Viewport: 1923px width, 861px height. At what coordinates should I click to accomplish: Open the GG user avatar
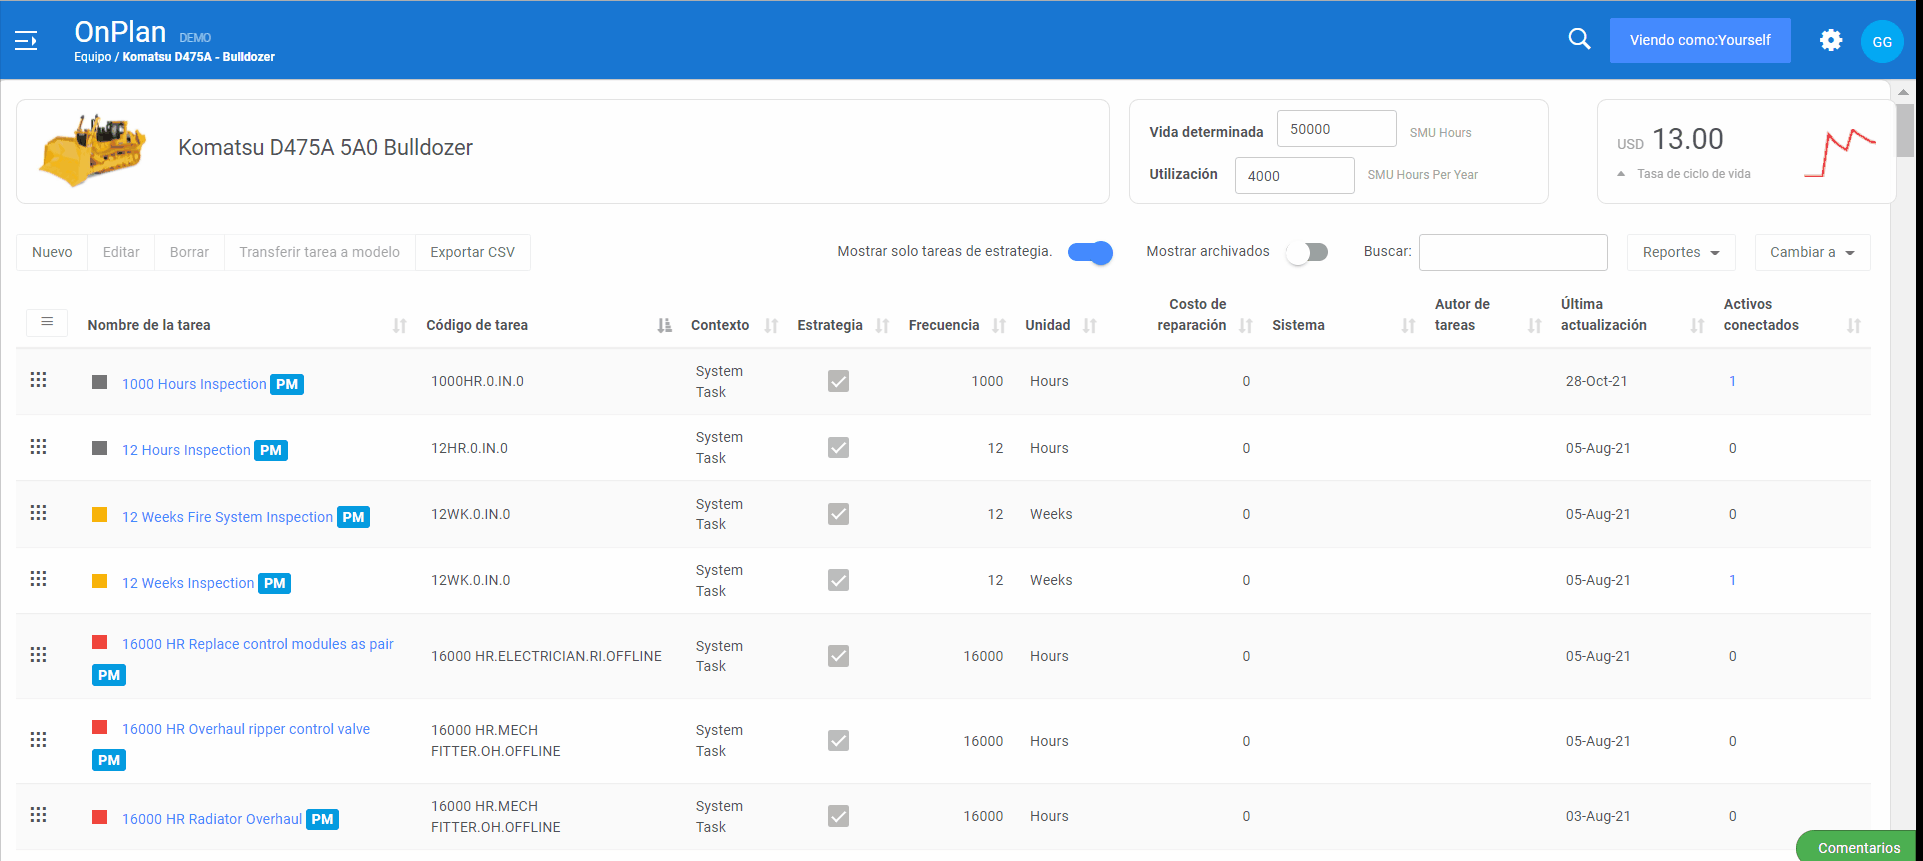(1881, 41)
